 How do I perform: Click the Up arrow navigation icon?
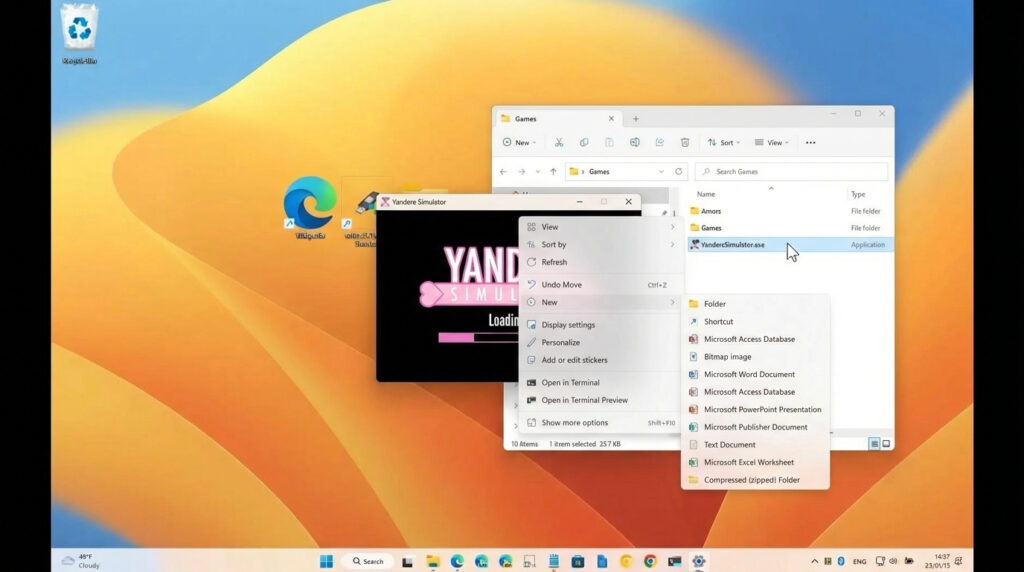(x=553, y=172)
